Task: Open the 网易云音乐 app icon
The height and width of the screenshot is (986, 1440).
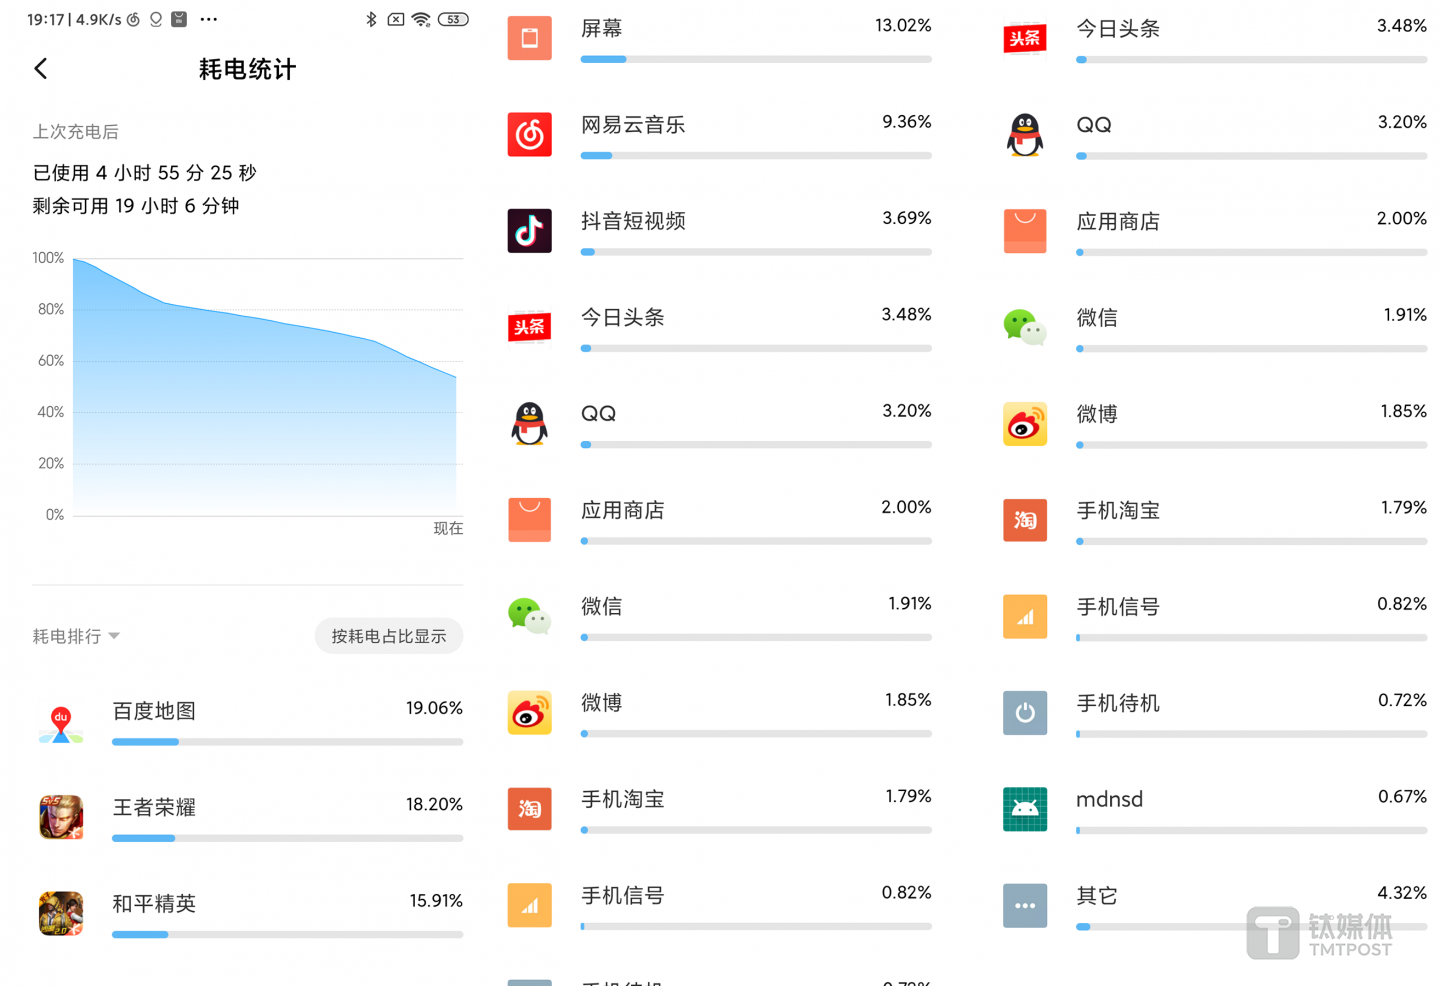Action: (x=529, y=134)
